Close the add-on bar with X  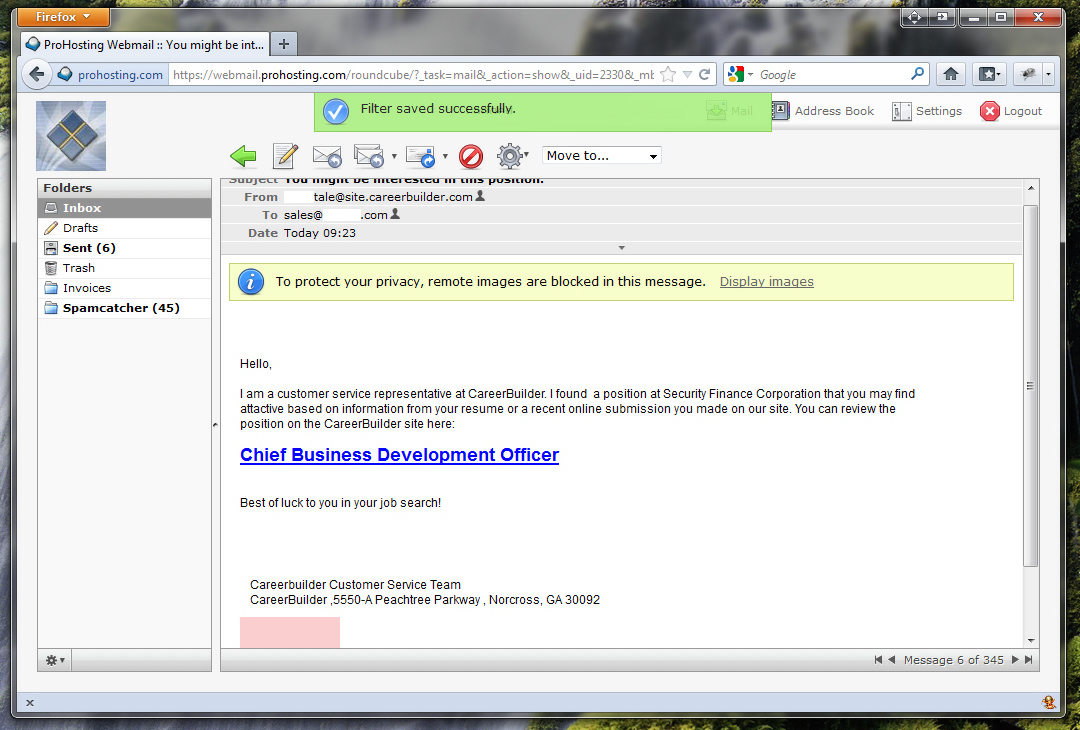[30, 703]
